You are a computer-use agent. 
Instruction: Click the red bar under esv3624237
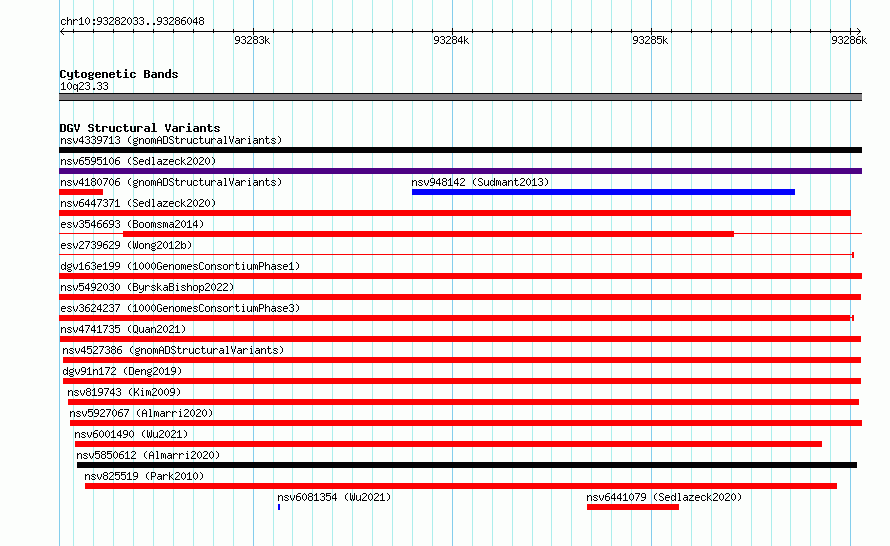pyautogui.click(x=456, y=318)
